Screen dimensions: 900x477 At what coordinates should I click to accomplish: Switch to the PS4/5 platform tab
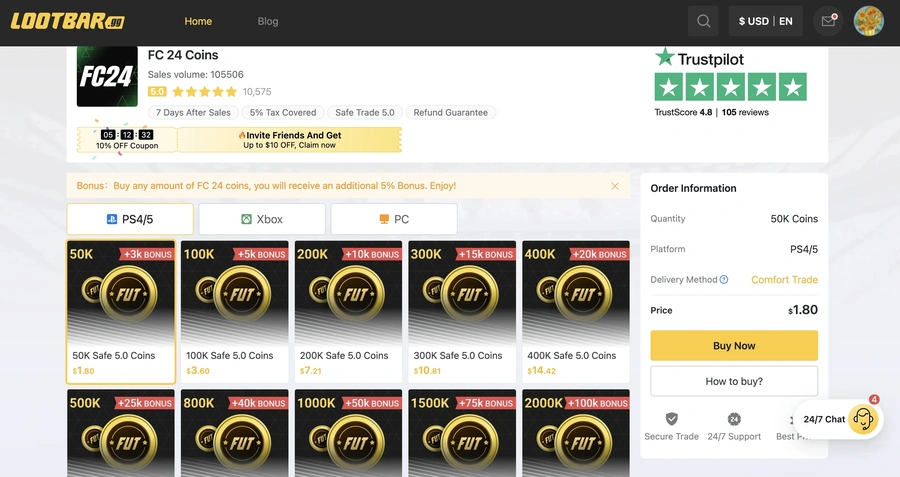(x=130, y=219)
